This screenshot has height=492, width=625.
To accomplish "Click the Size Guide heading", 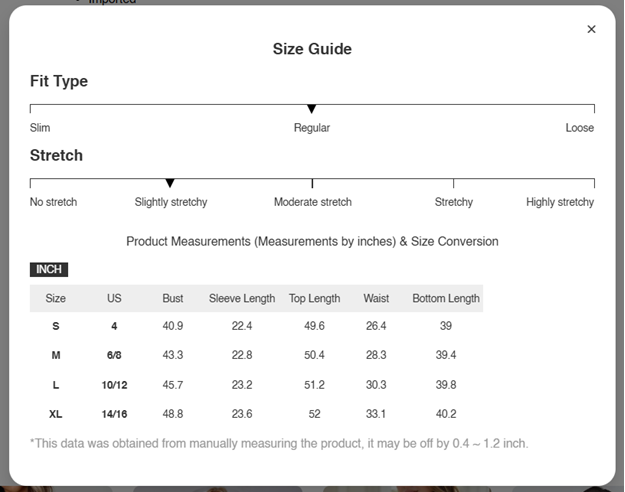I will (312, 49).
